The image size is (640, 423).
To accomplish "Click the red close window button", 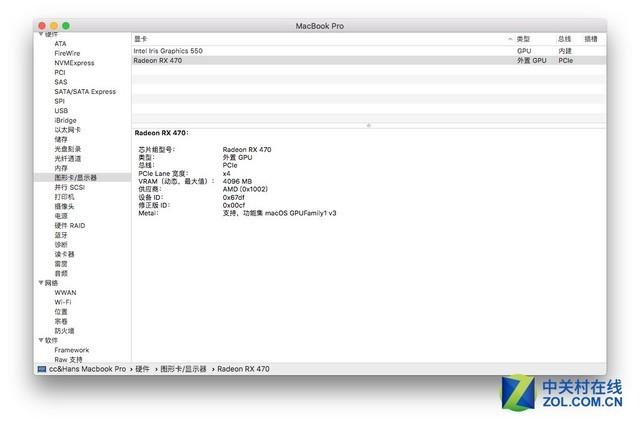I will point(42,26).
